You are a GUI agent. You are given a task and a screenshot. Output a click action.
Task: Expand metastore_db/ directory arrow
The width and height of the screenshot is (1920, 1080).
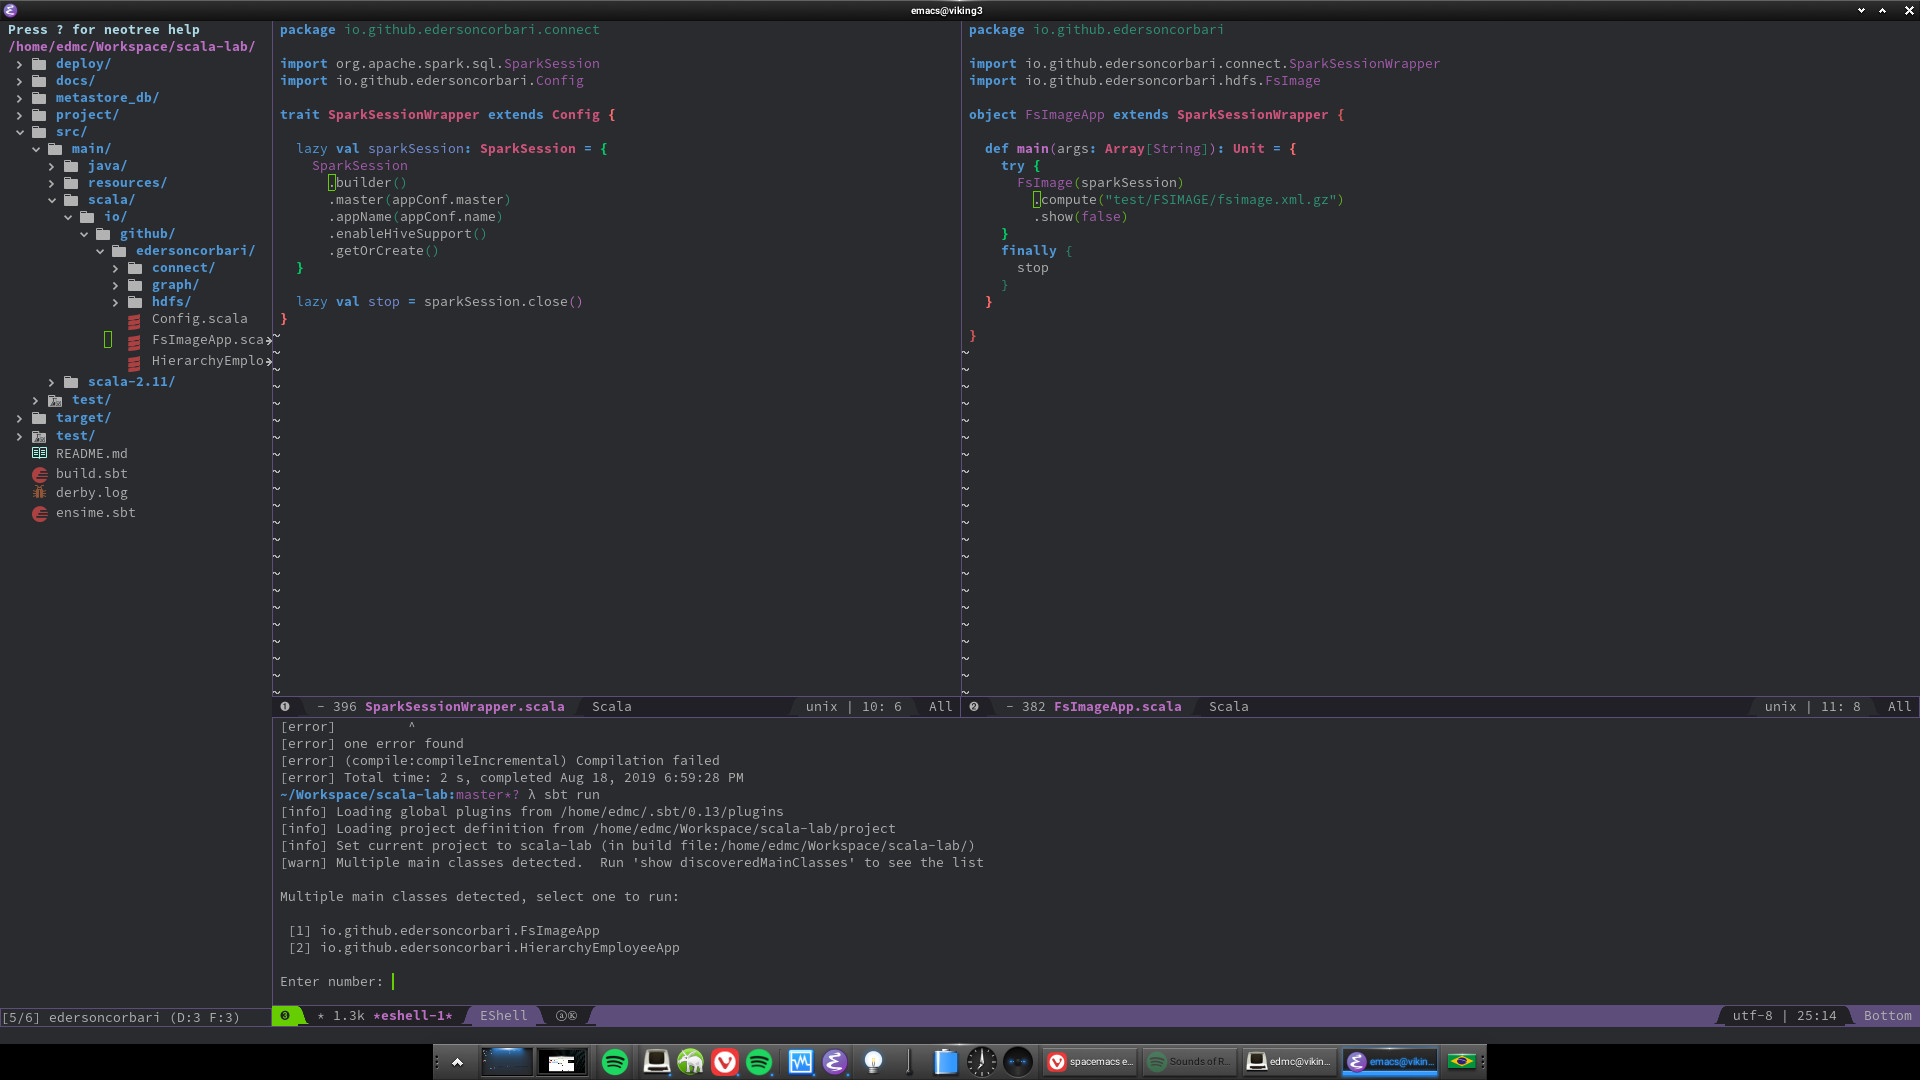pyautogui.click(x=19, y=98)
